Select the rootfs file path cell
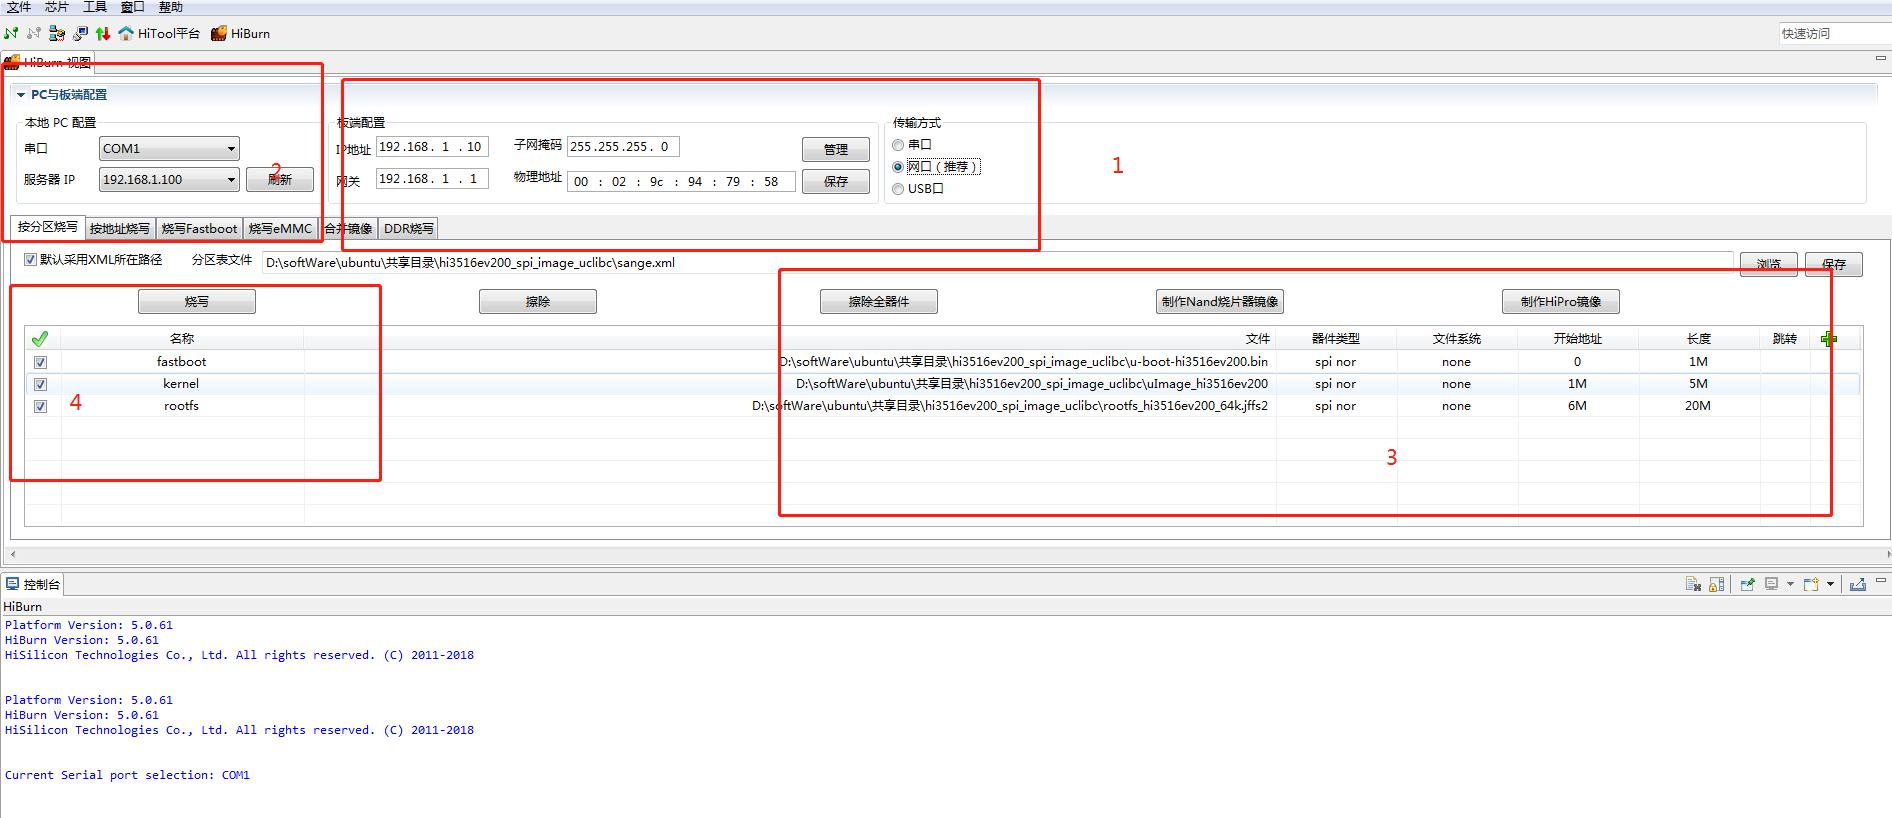1892x818 pixels. point(790,406)
